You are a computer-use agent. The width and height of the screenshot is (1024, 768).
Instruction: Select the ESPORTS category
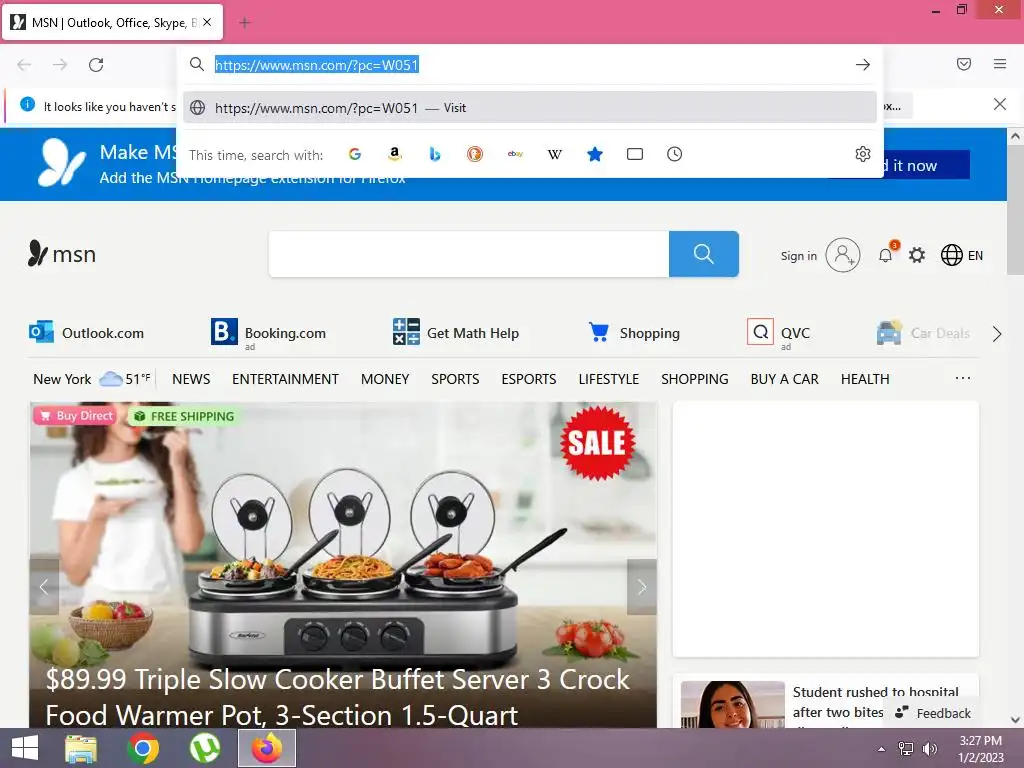(x=529, y=379)
